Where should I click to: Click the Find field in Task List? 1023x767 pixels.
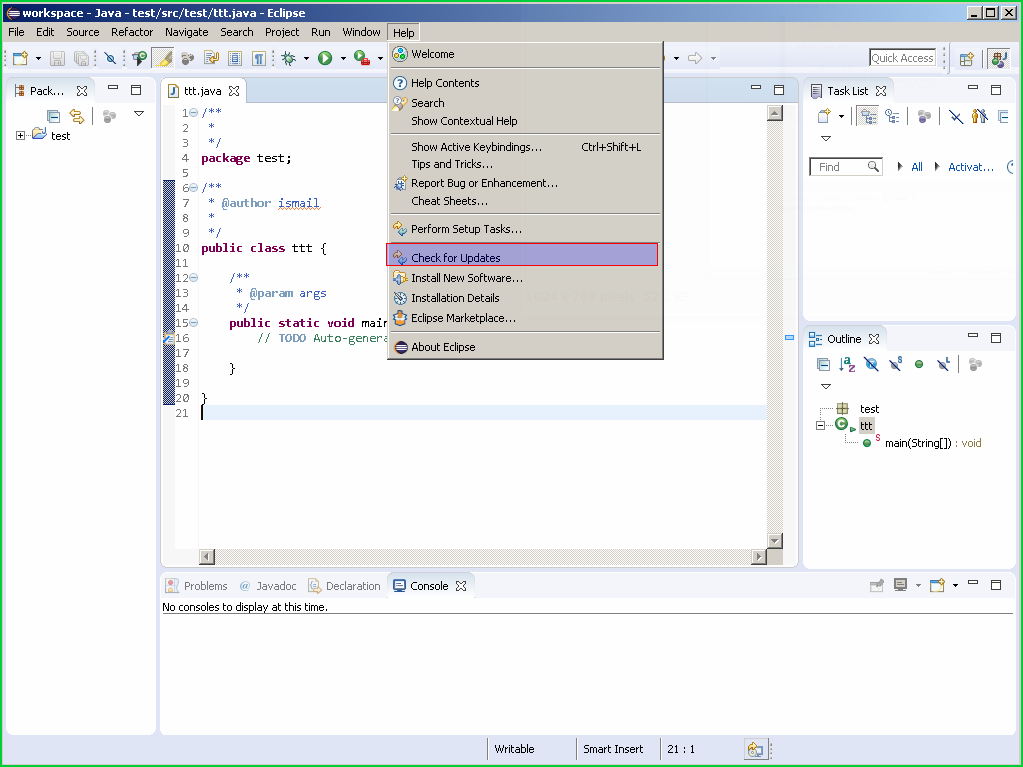[x=846, y=167]
